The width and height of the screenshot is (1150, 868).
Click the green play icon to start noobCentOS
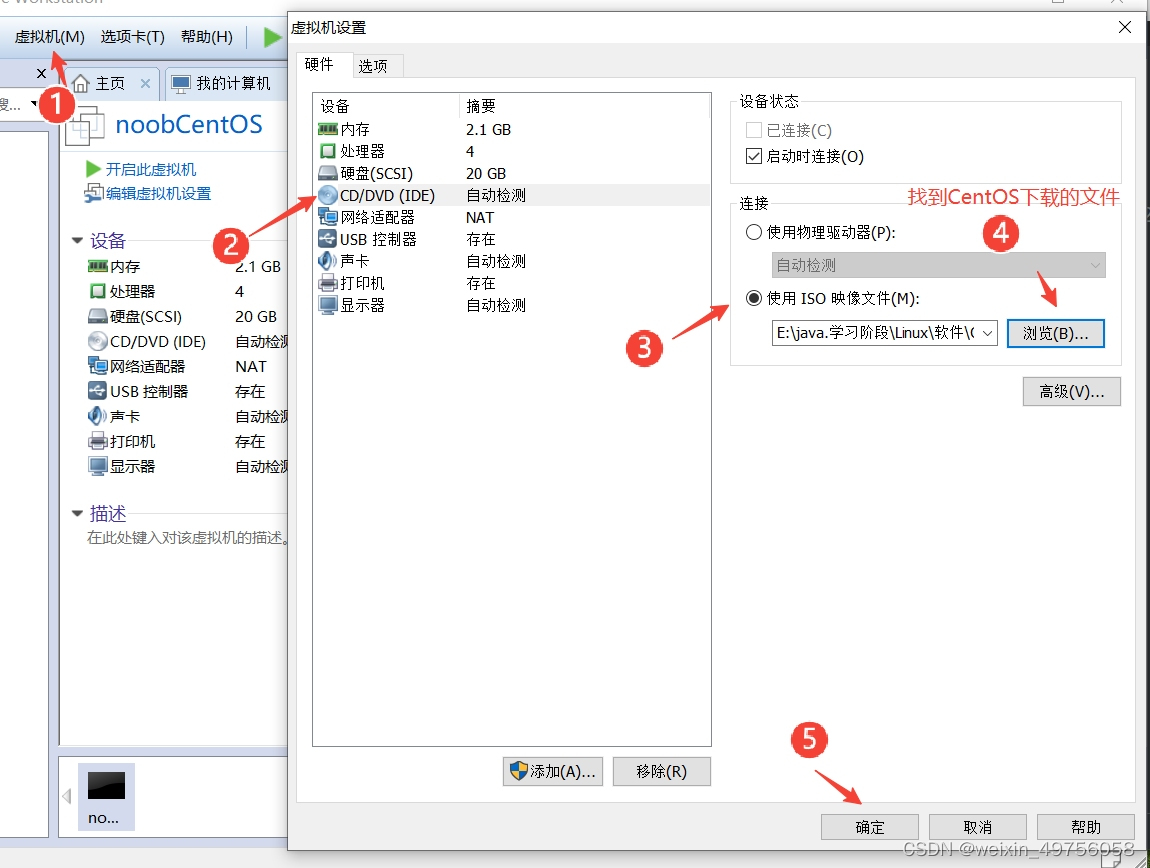click(272, 36)
